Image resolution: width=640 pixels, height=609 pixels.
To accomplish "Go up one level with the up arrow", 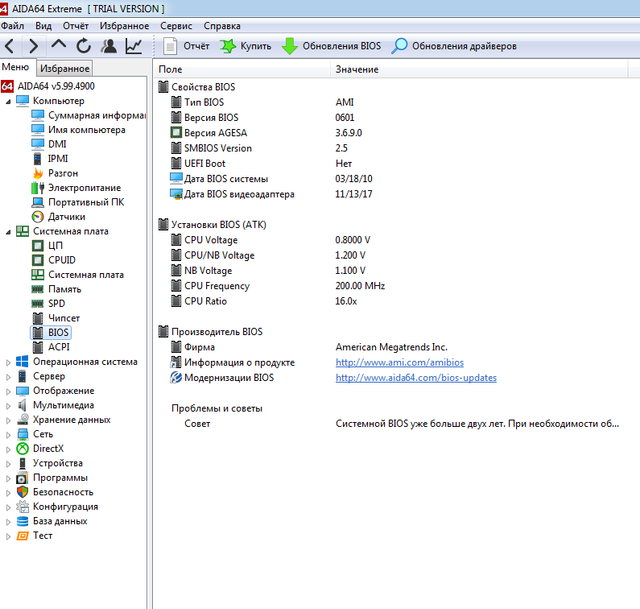I will 59,44.
